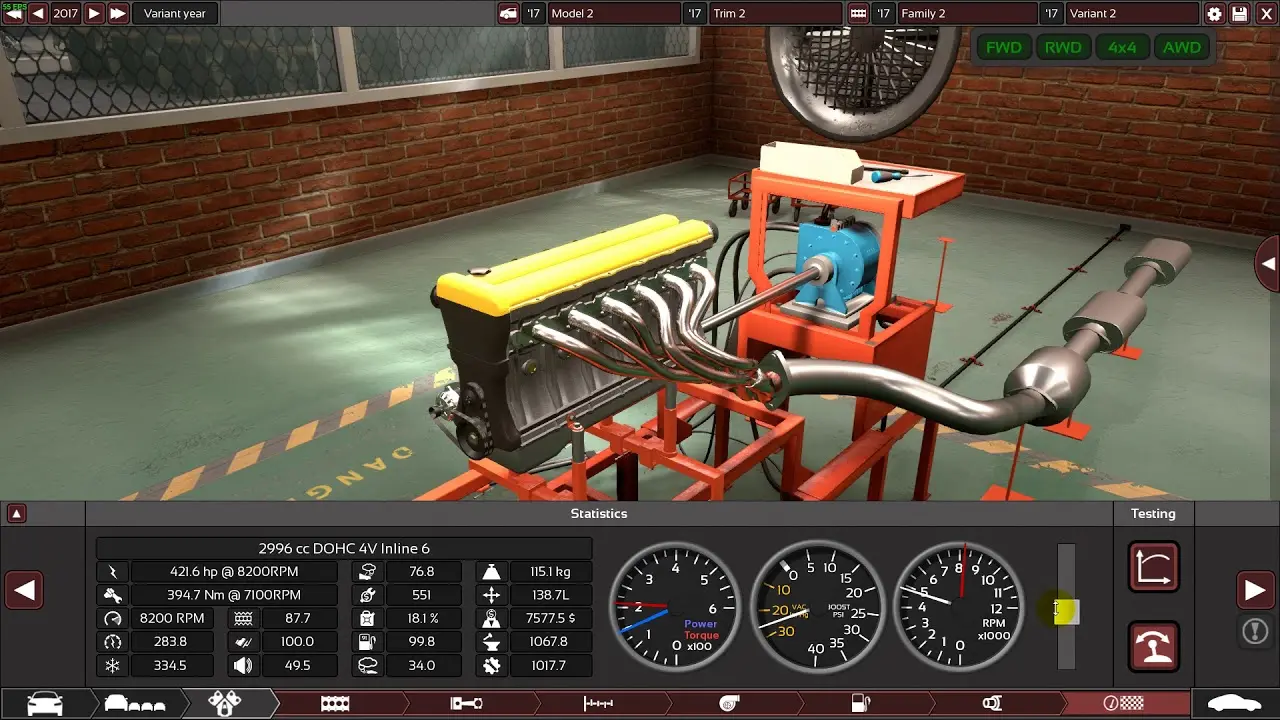Screen dimensions: 1280x720
Task: Open the car model tab
Action: point(45,703)
